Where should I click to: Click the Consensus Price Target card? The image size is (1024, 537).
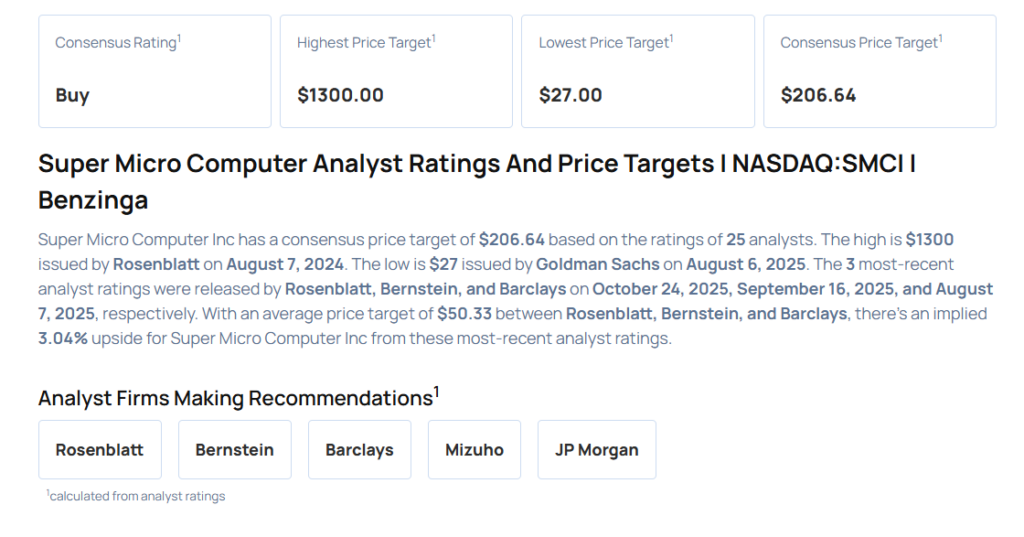(879, 70)
